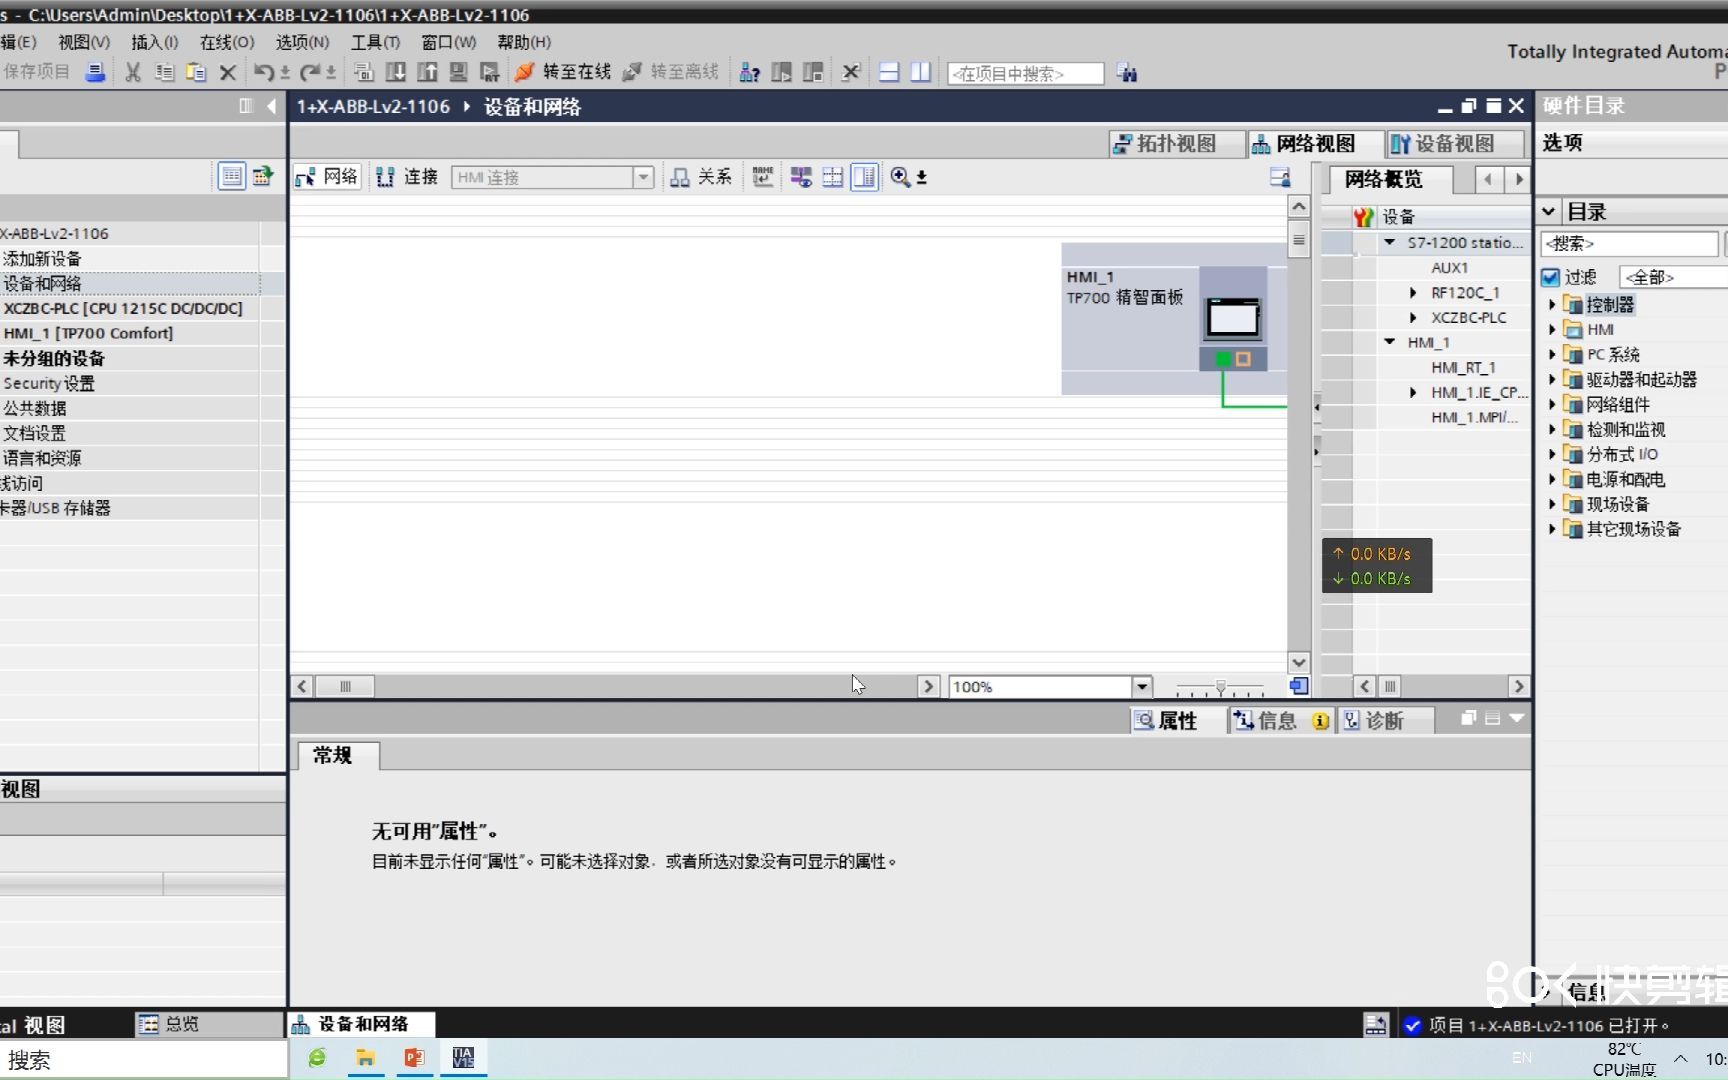Screen dimensions: 1728x1080
Task: Click the Cross-references icon with X
Action: point(851,72)
